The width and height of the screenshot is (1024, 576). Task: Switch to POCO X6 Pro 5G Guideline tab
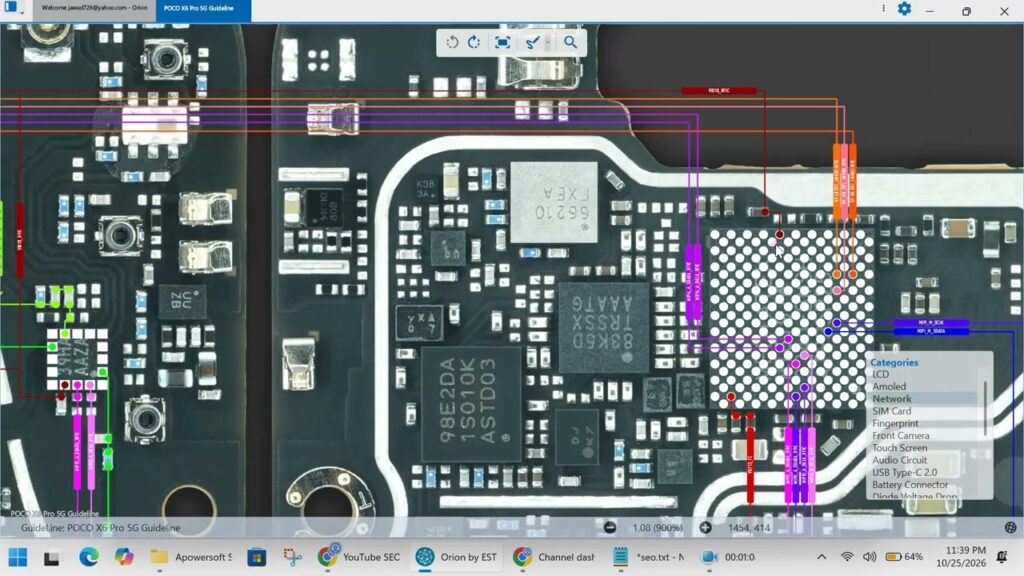tap(203, 8)
